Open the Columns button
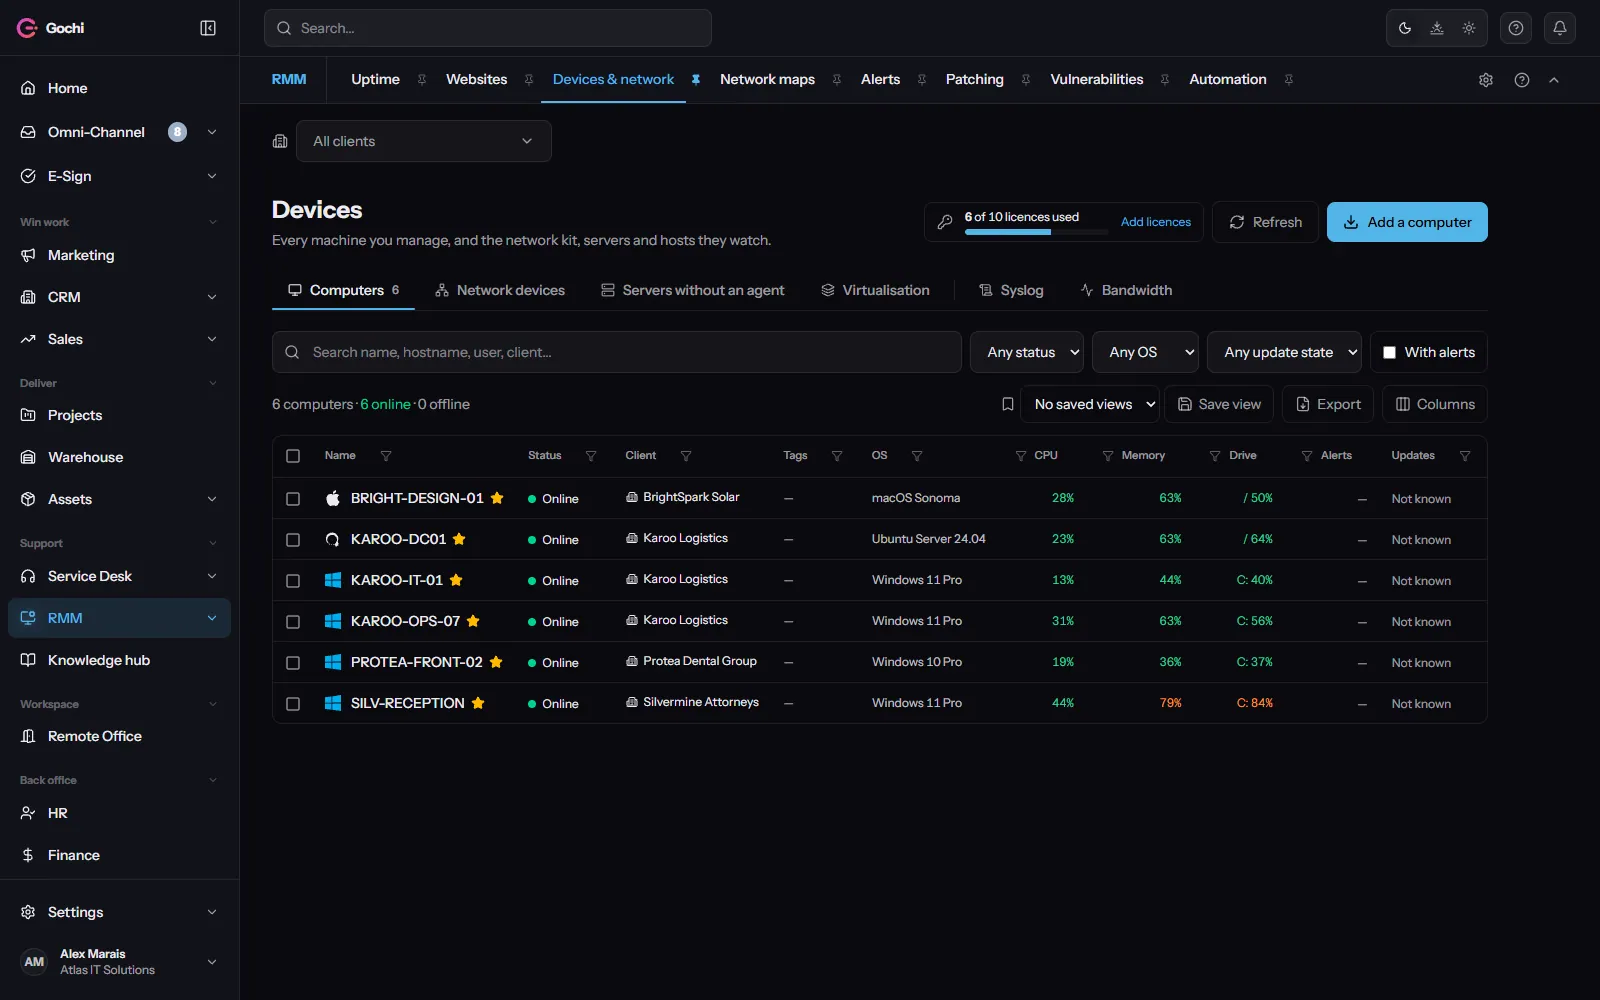 [1435, 404]
